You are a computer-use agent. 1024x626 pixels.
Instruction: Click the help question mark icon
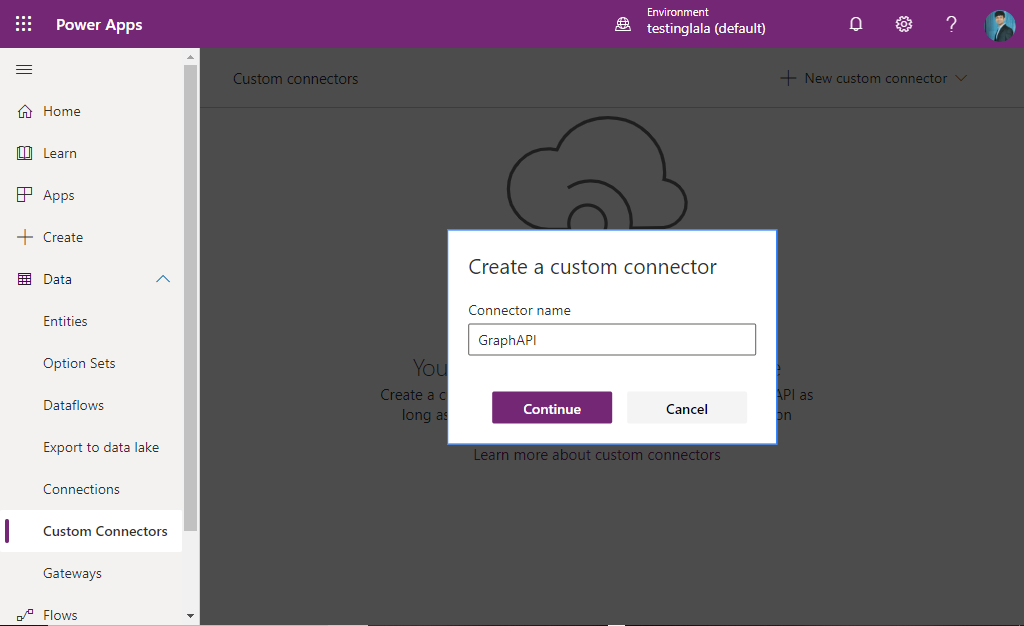pos(952,24)
